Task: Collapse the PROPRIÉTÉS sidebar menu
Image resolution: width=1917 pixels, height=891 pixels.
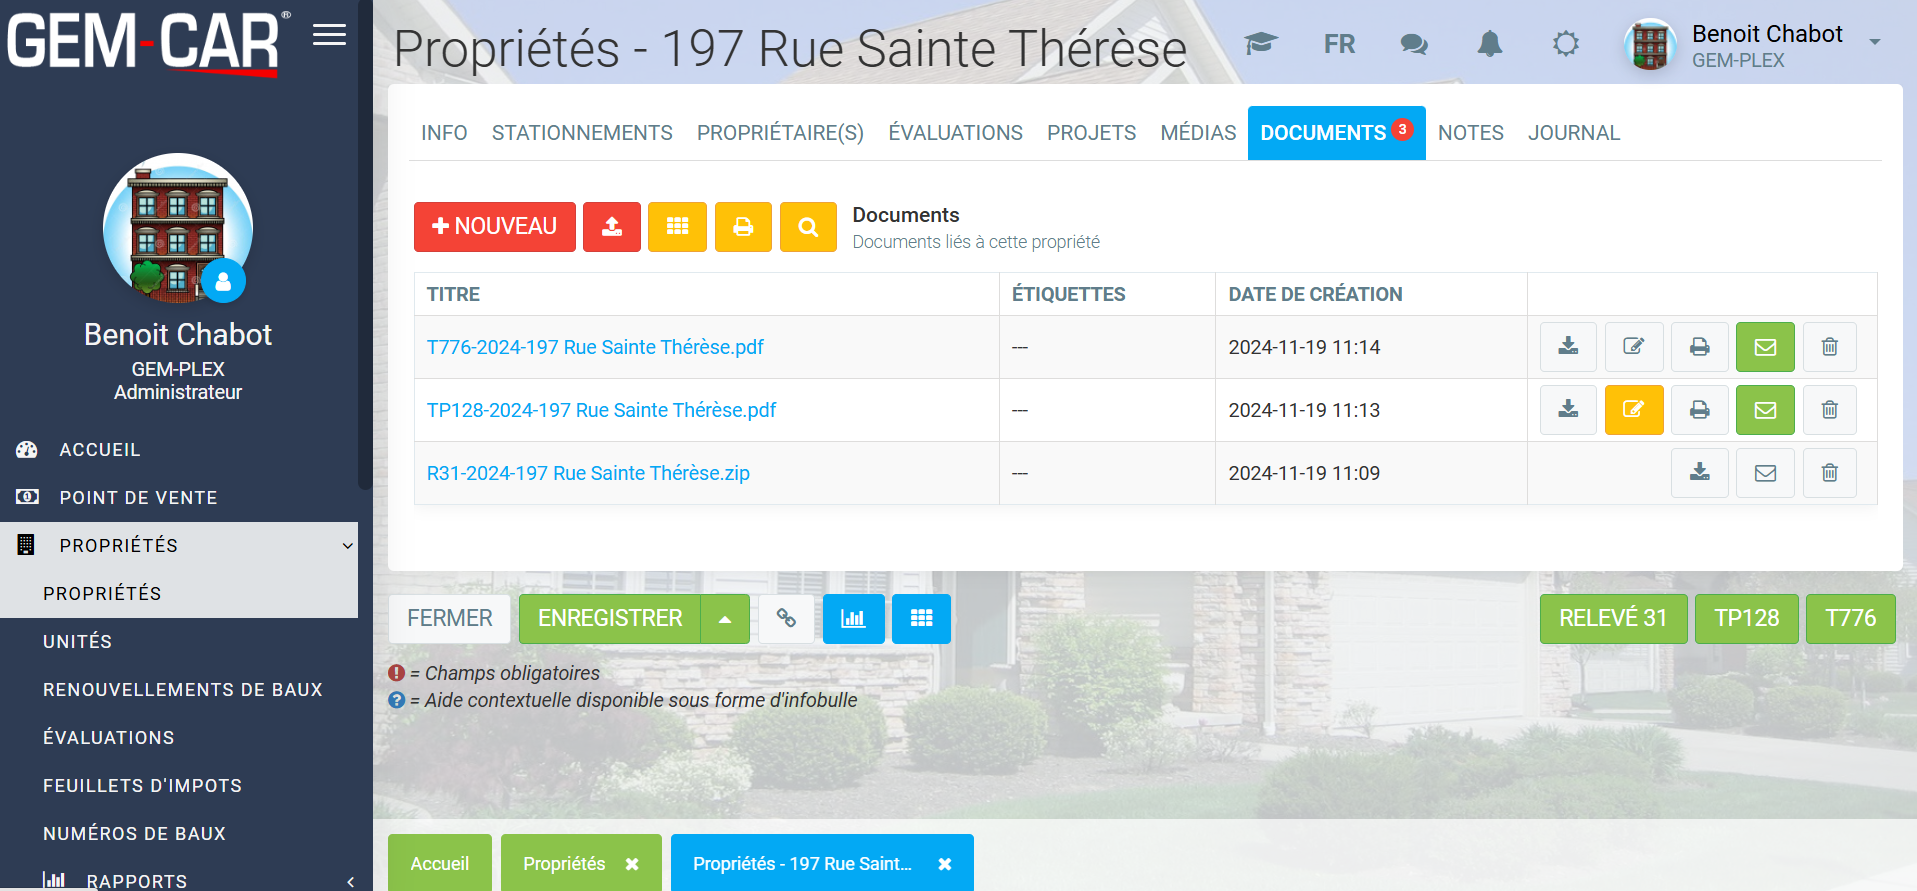Action: click(347, 546)
